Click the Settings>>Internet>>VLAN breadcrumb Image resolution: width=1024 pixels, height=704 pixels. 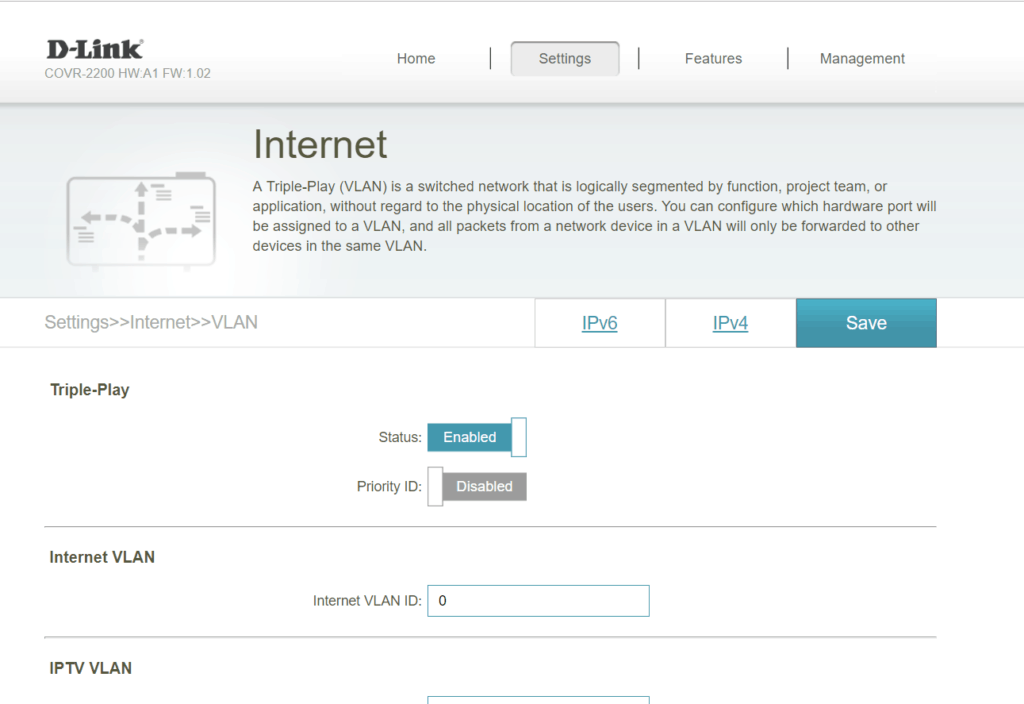(151, 322)
